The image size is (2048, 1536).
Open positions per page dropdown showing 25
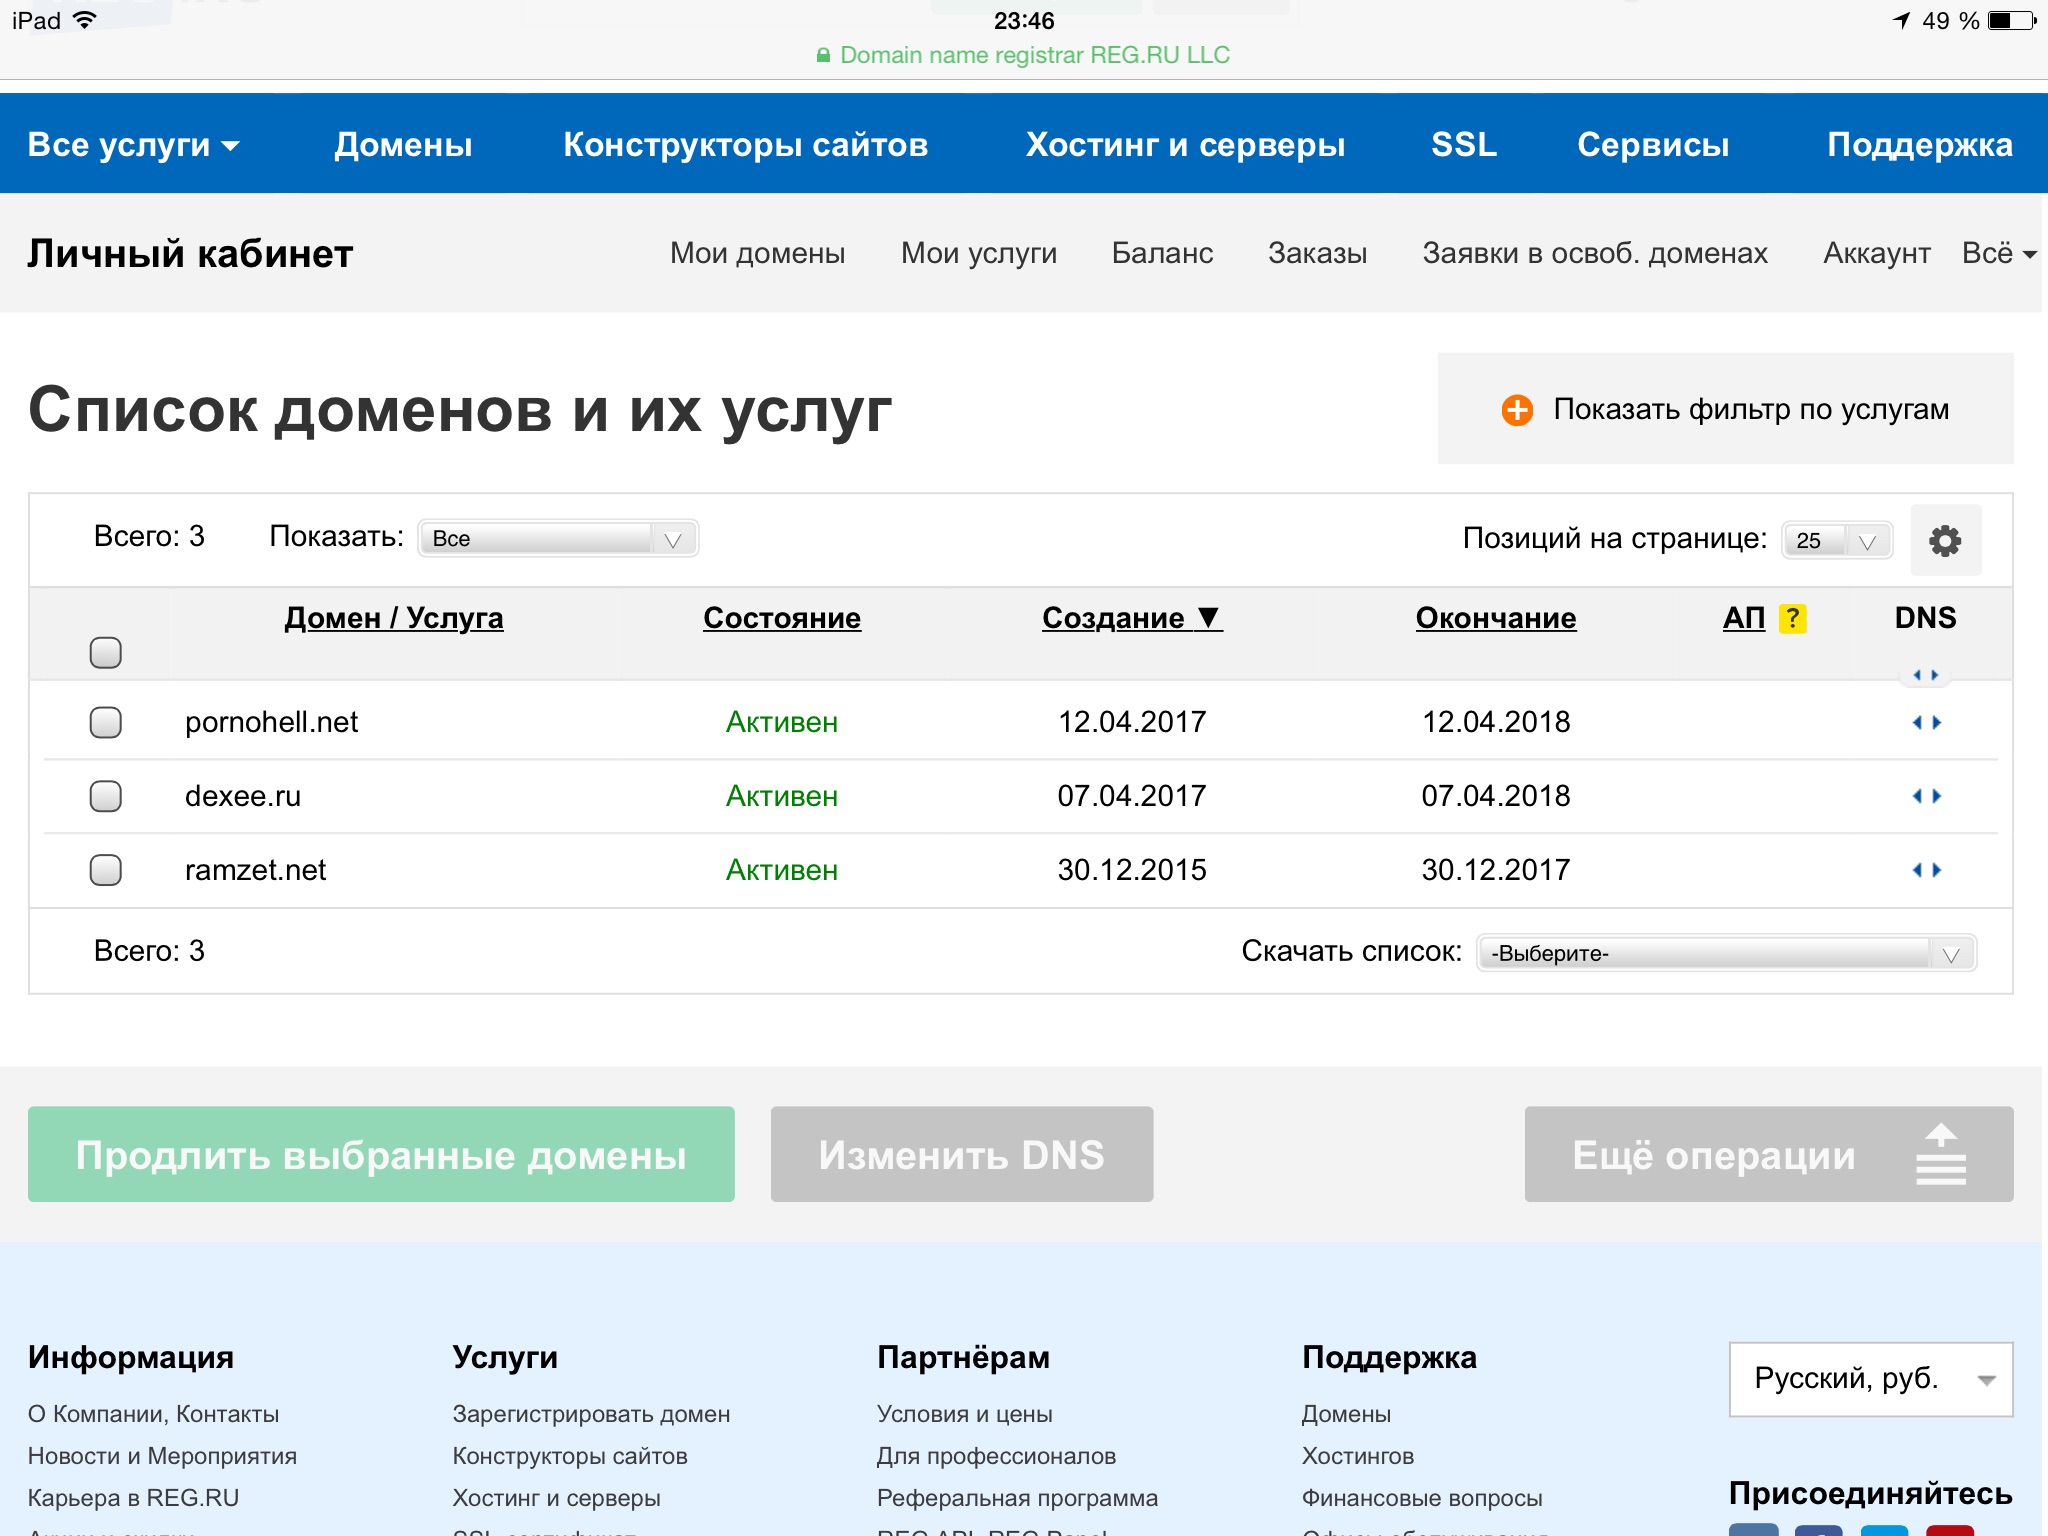[x=1836, y=541]
